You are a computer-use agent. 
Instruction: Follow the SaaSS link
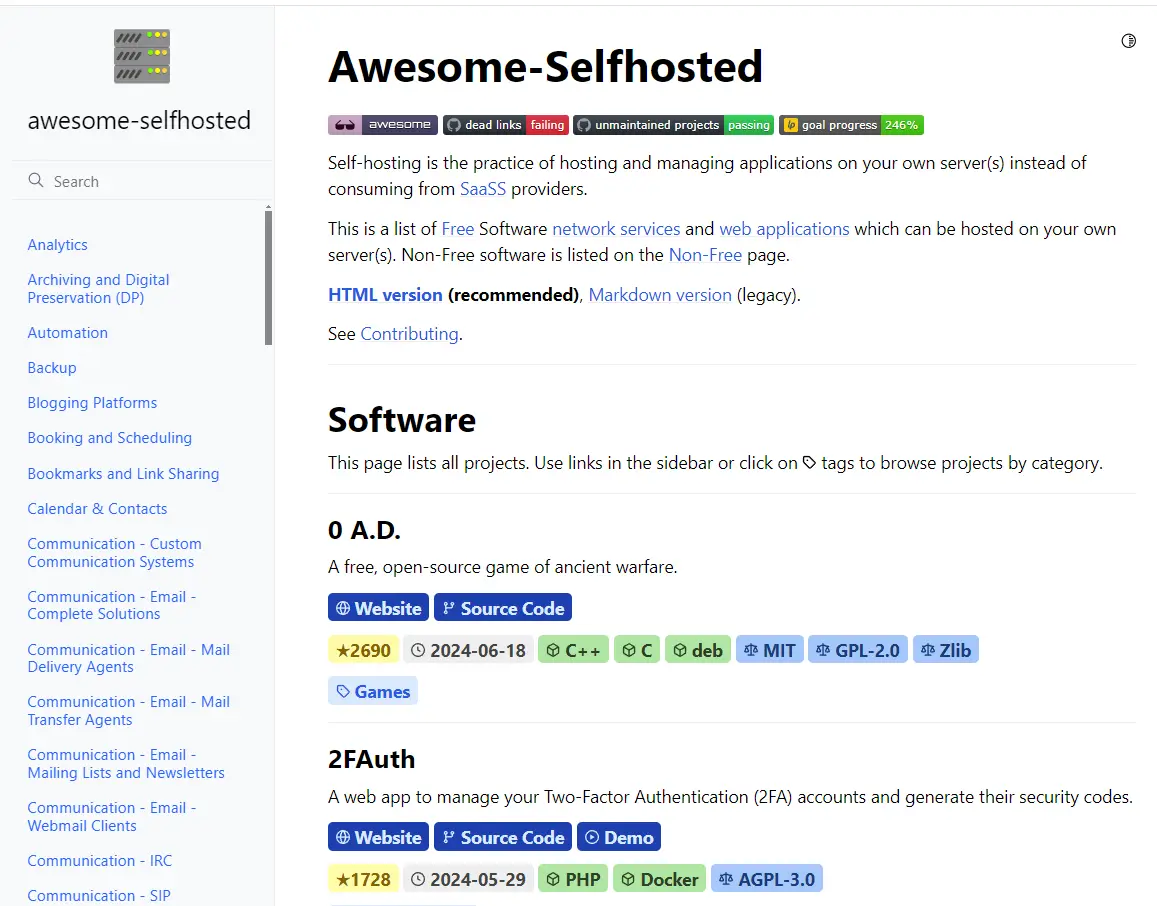tap(483, 189)
